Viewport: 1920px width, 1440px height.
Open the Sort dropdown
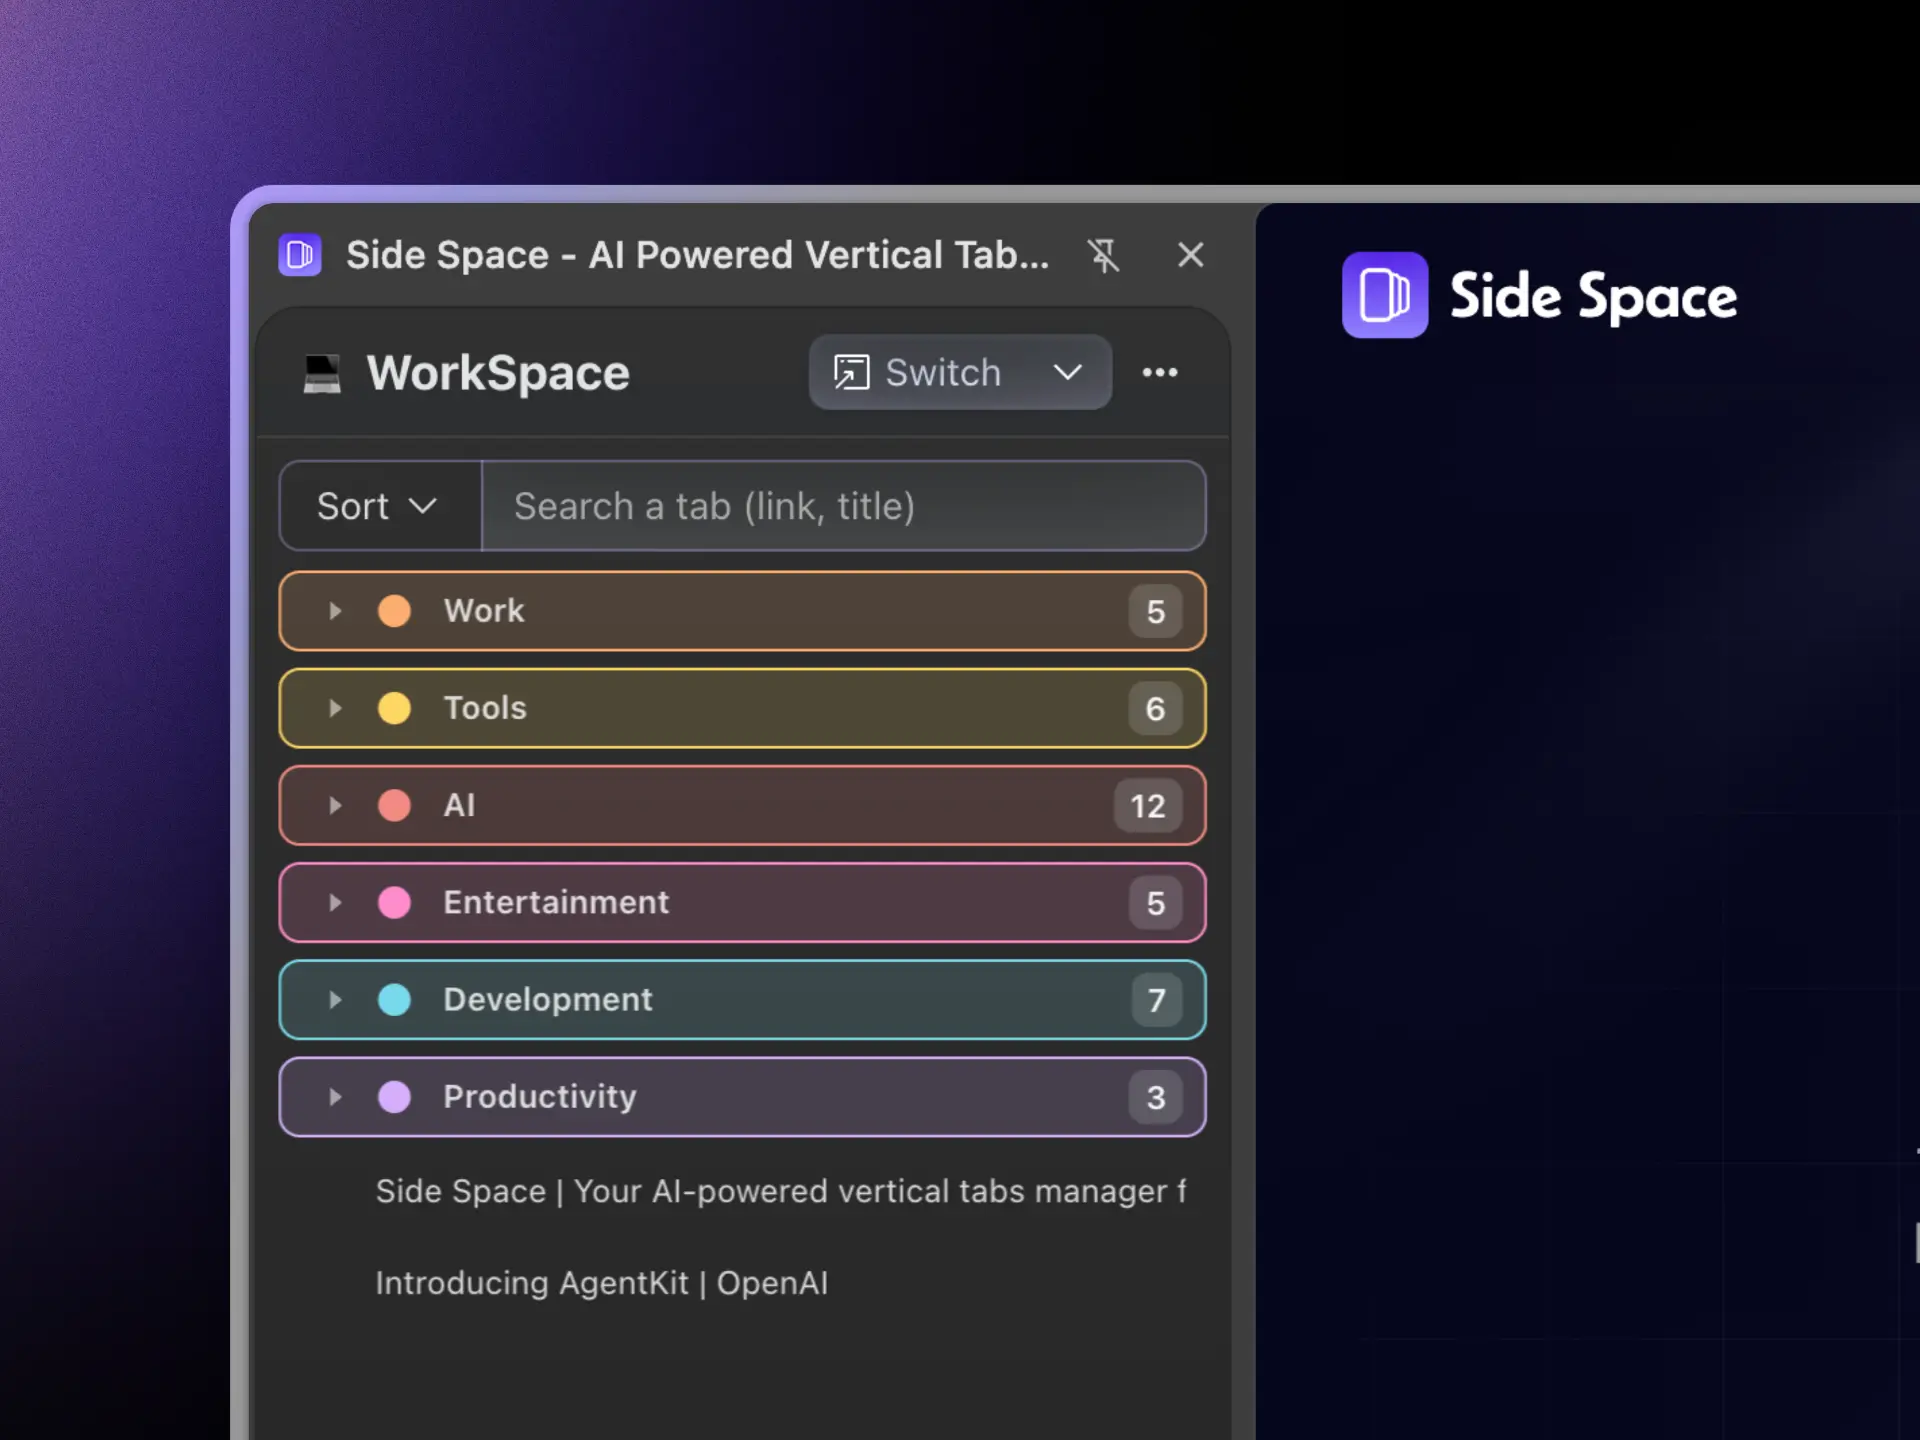[x=378, y=506]
